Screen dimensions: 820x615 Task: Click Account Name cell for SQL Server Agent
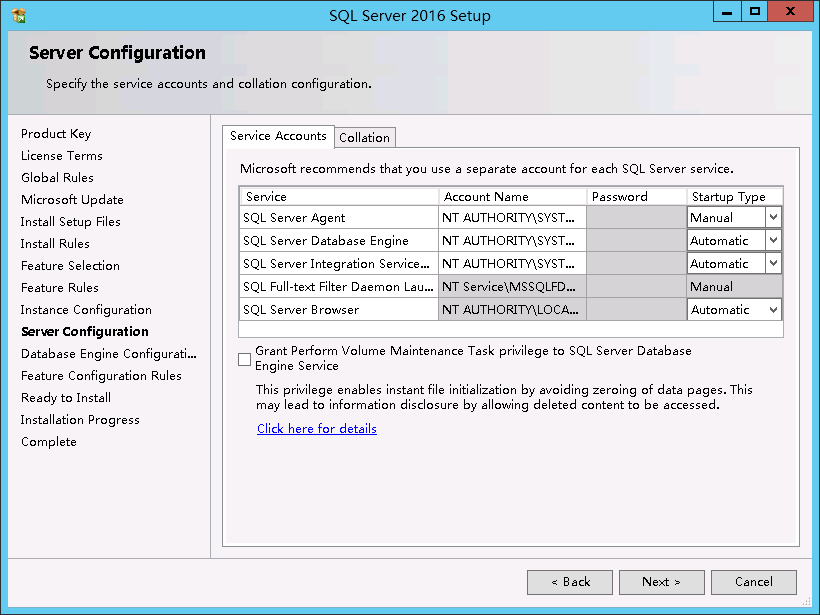tap(512, 217)
